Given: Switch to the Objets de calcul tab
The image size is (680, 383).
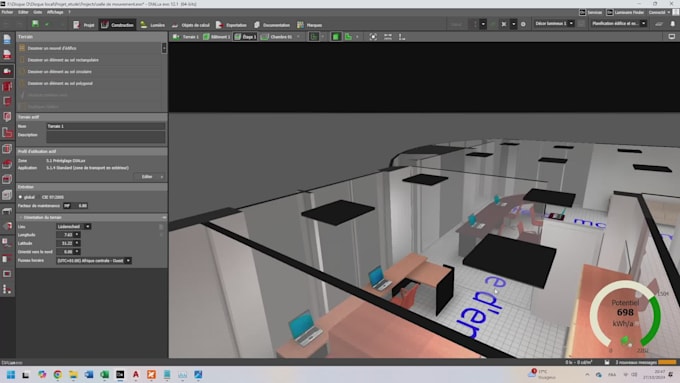Looking at the screenshot, I should point(191,25).
